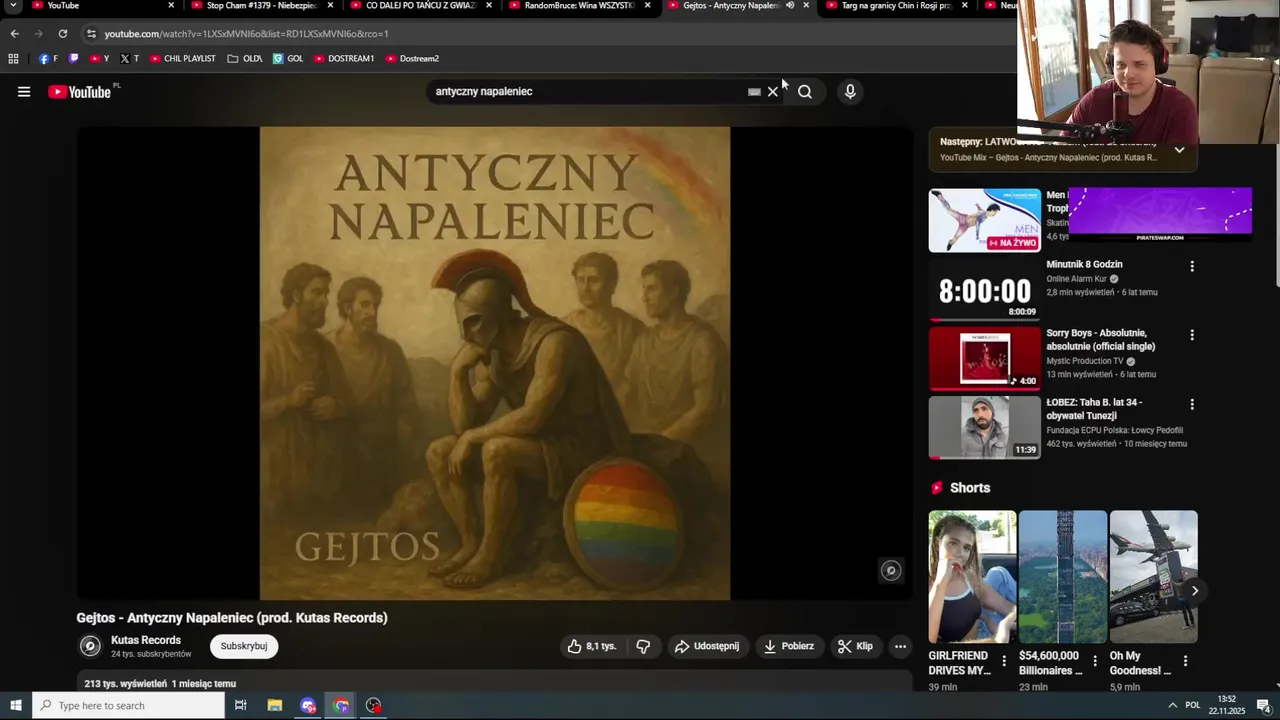Screen dimensions: 1280x720
Task: Open the DOSTREAM1 bookmark
Action: point(344,59)
